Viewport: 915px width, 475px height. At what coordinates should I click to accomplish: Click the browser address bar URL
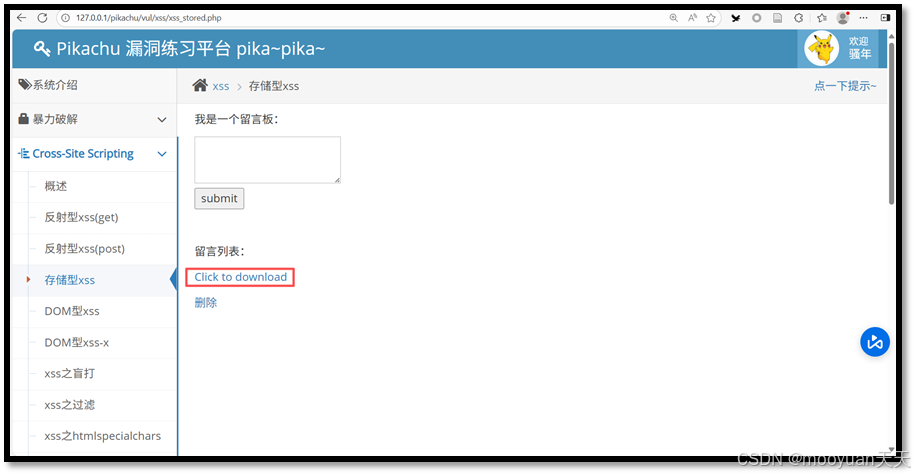point(148,18)
